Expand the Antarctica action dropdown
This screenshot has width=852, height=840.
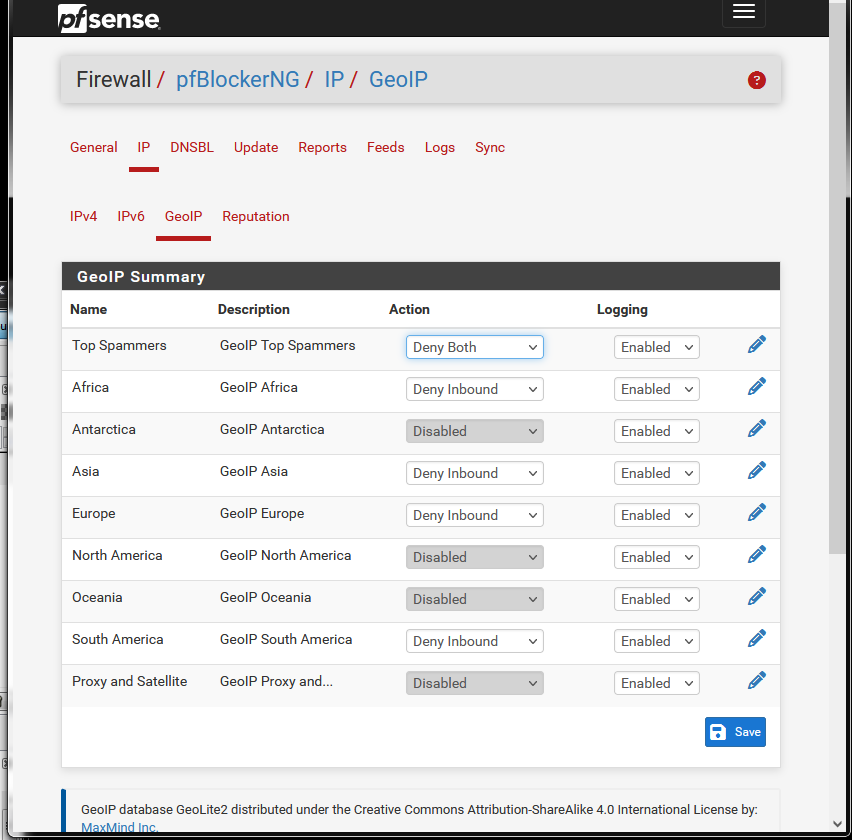pyautogui.click(x=474, y=431)
